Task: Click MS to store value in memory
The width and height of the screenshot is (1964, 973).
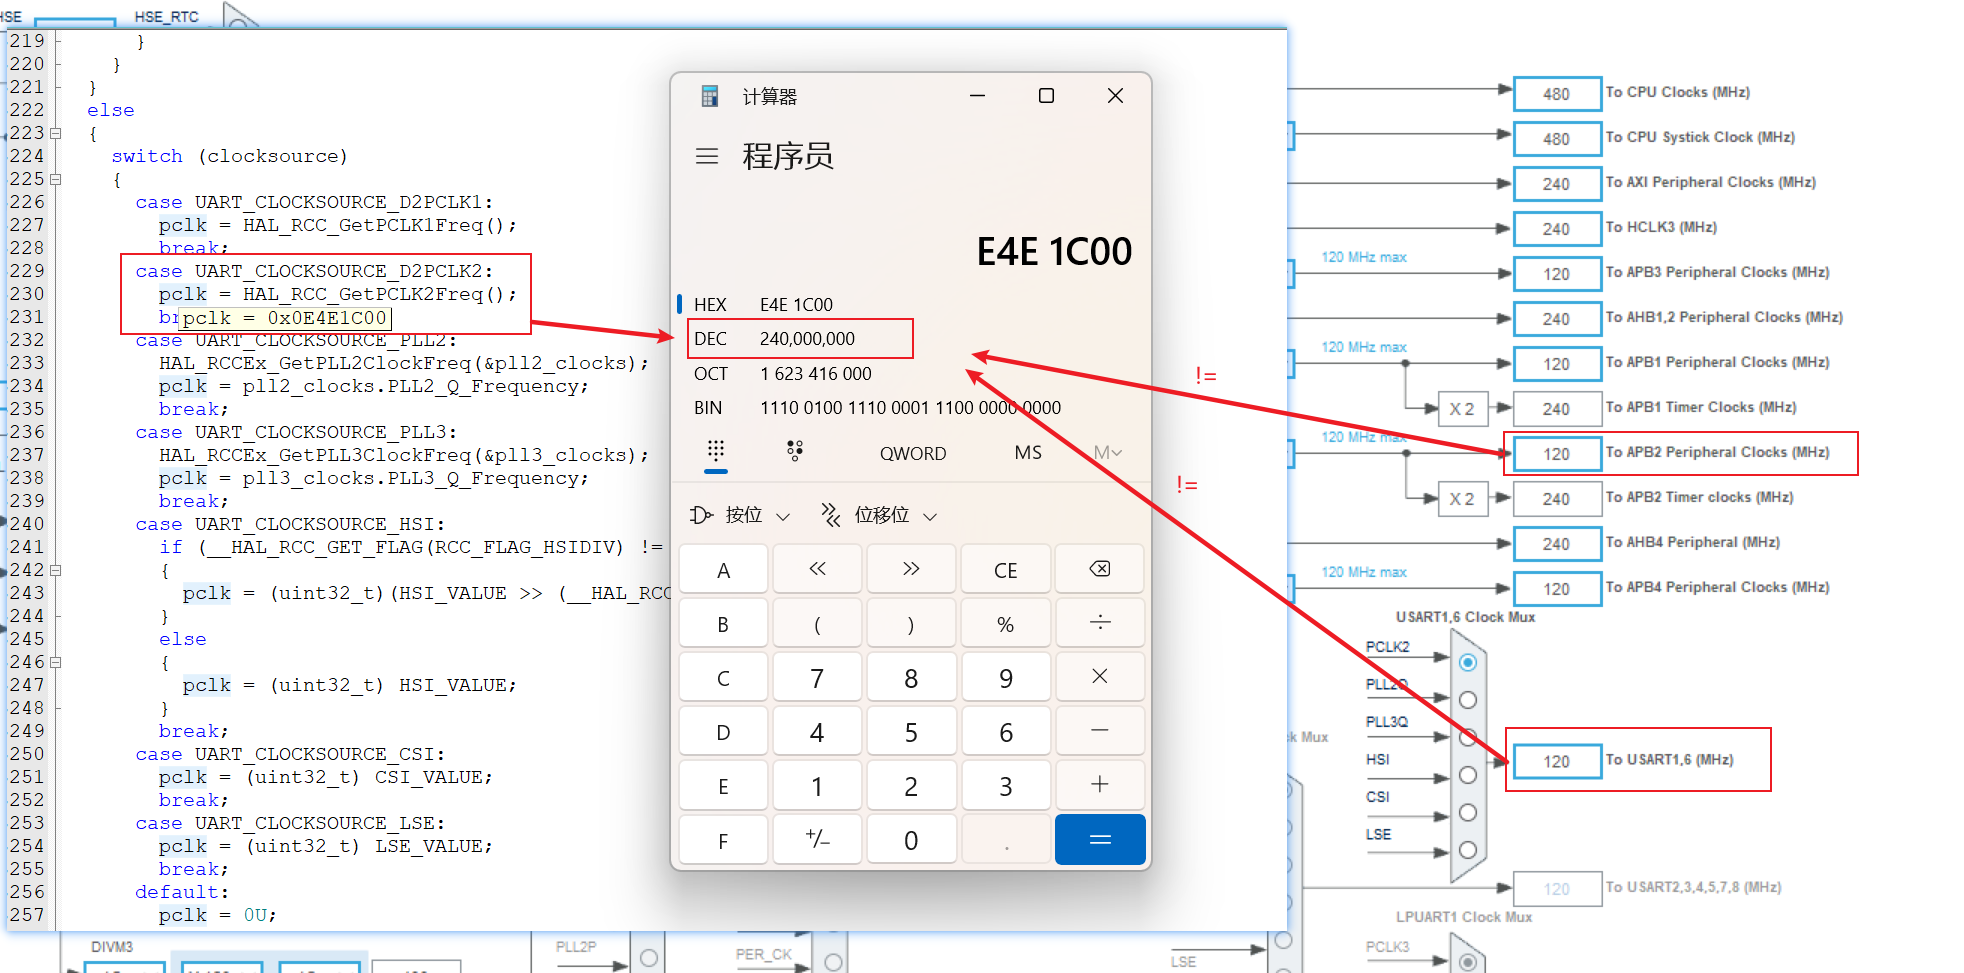Action: pyautogui.click(x=1027, y=452)
